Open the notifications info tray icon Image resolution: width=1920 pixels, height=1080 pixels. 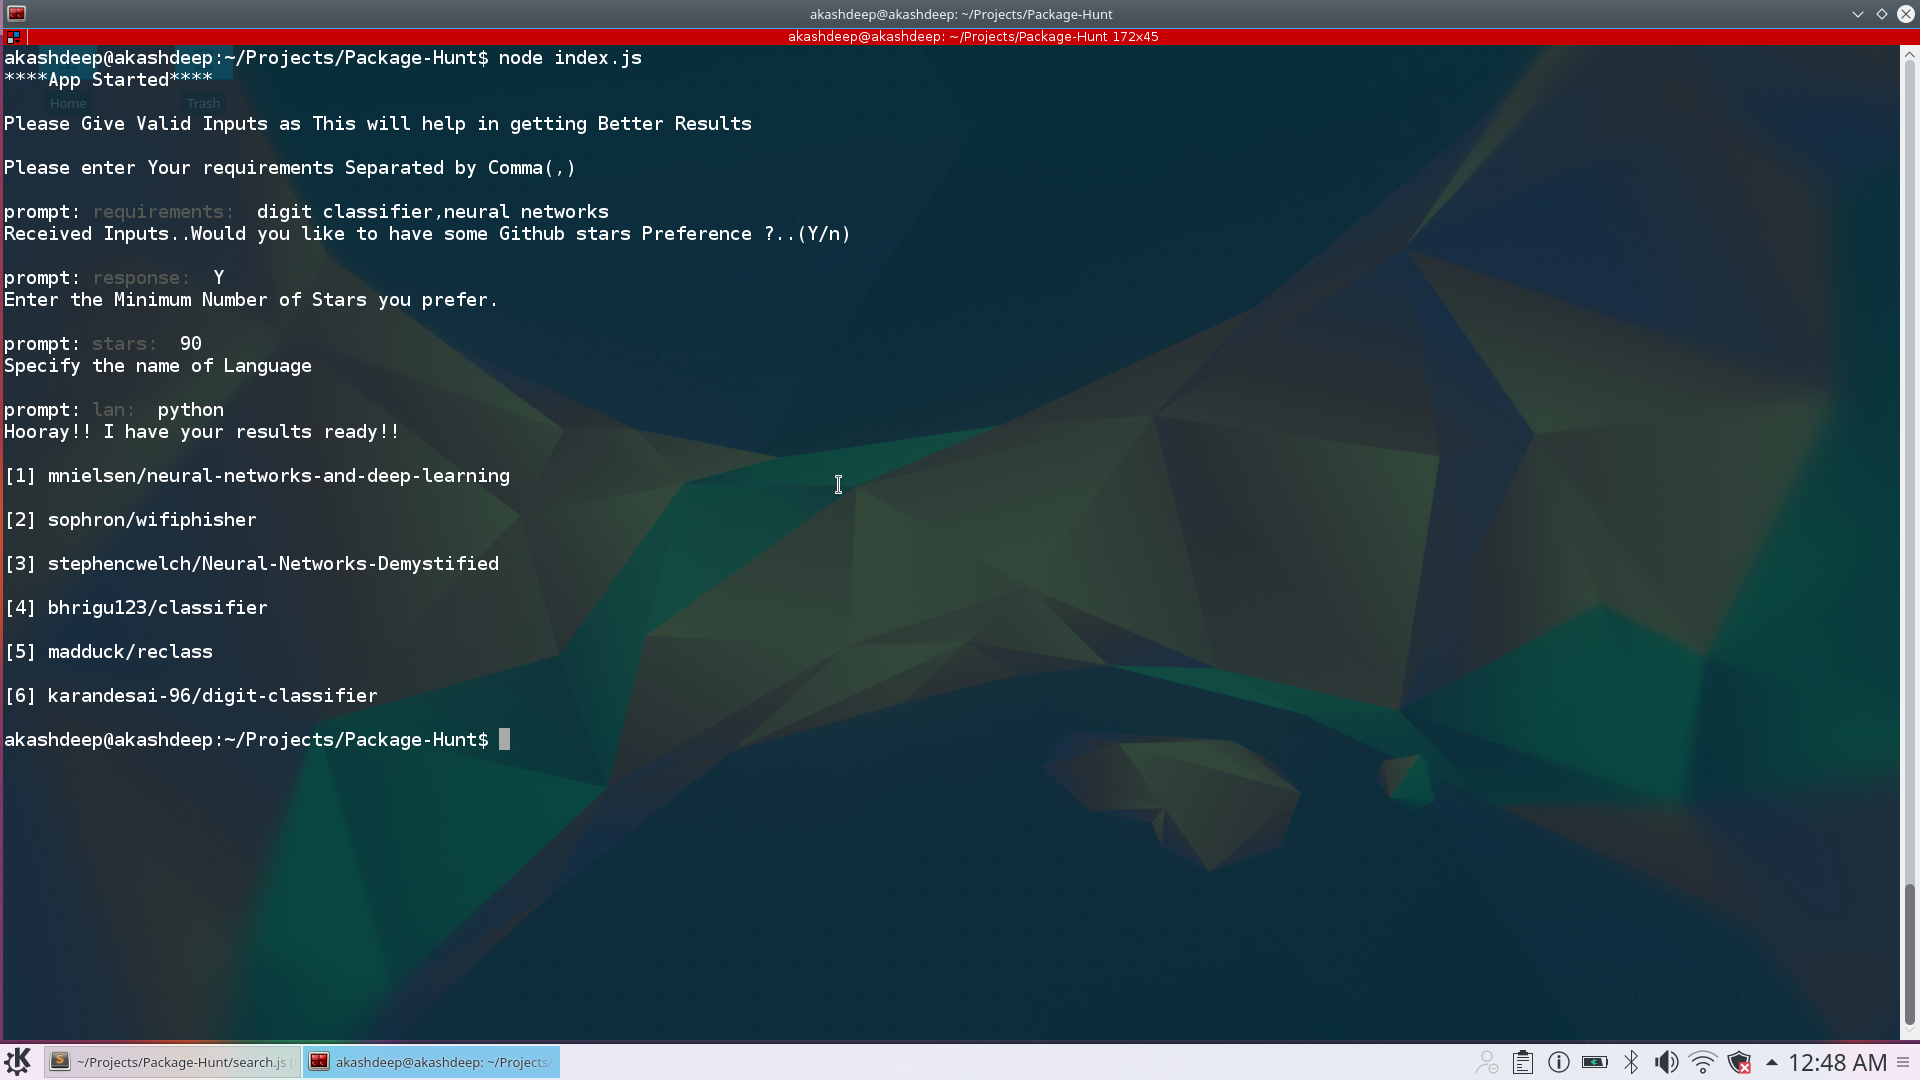pyautogui.click(x=1558, y=1062)
